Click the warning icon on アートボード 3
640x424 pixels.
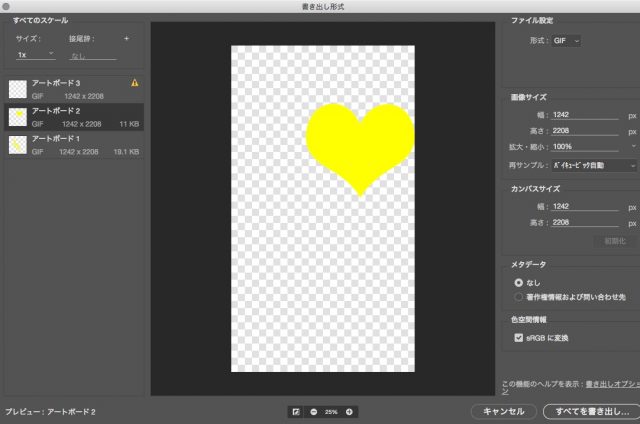coord(135,82)
